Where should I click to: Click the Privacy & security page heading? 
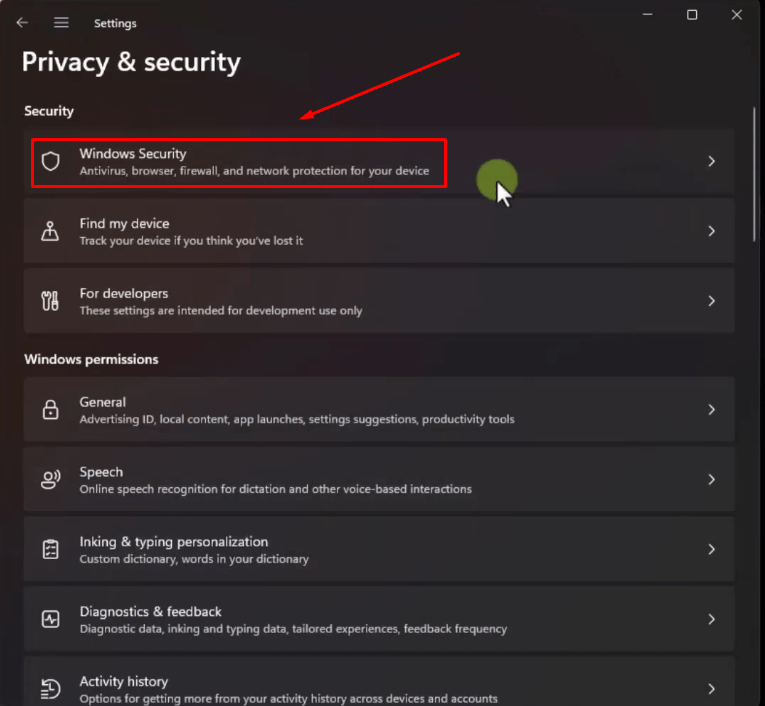pyautogui.click(x=131, y=62)
